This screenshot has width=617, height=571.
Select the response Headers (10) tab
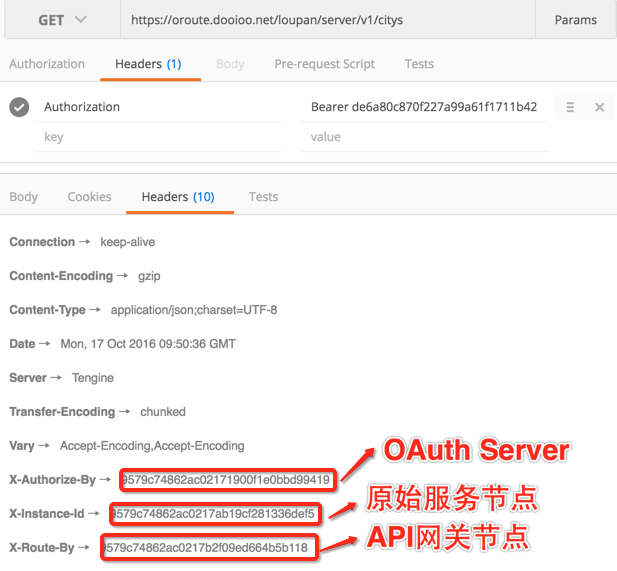tap(178, 197)
